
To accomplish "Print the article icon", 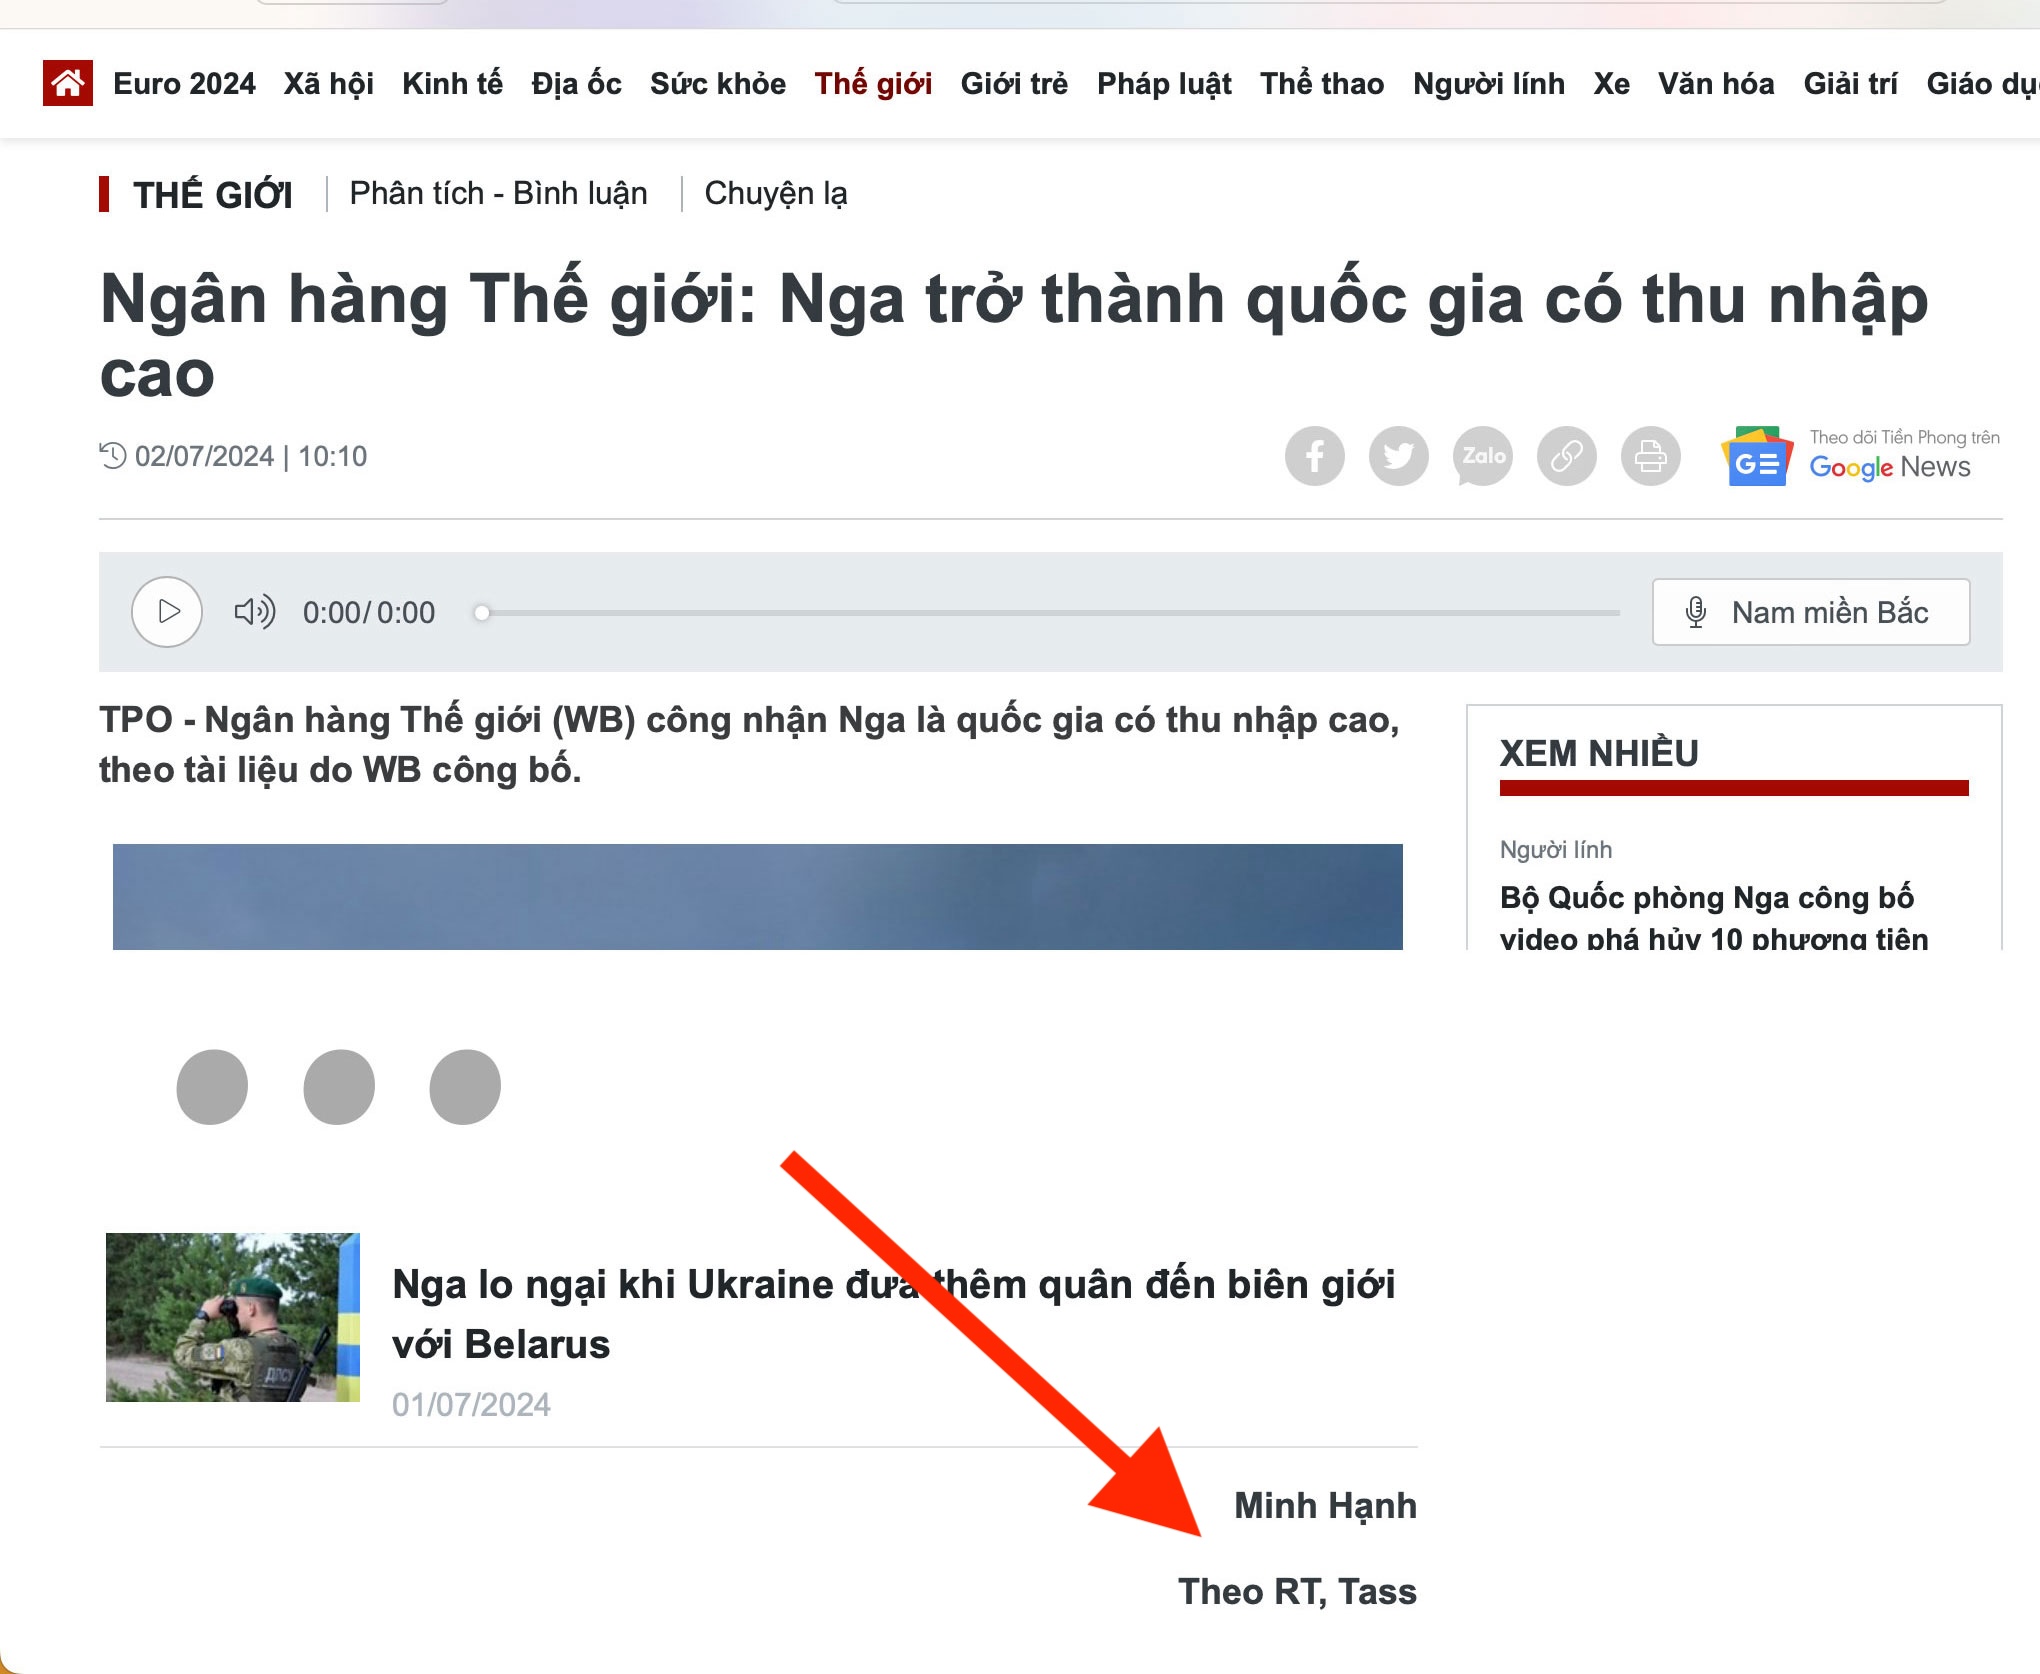I will pyautogui.click(x=1650, y=457).
